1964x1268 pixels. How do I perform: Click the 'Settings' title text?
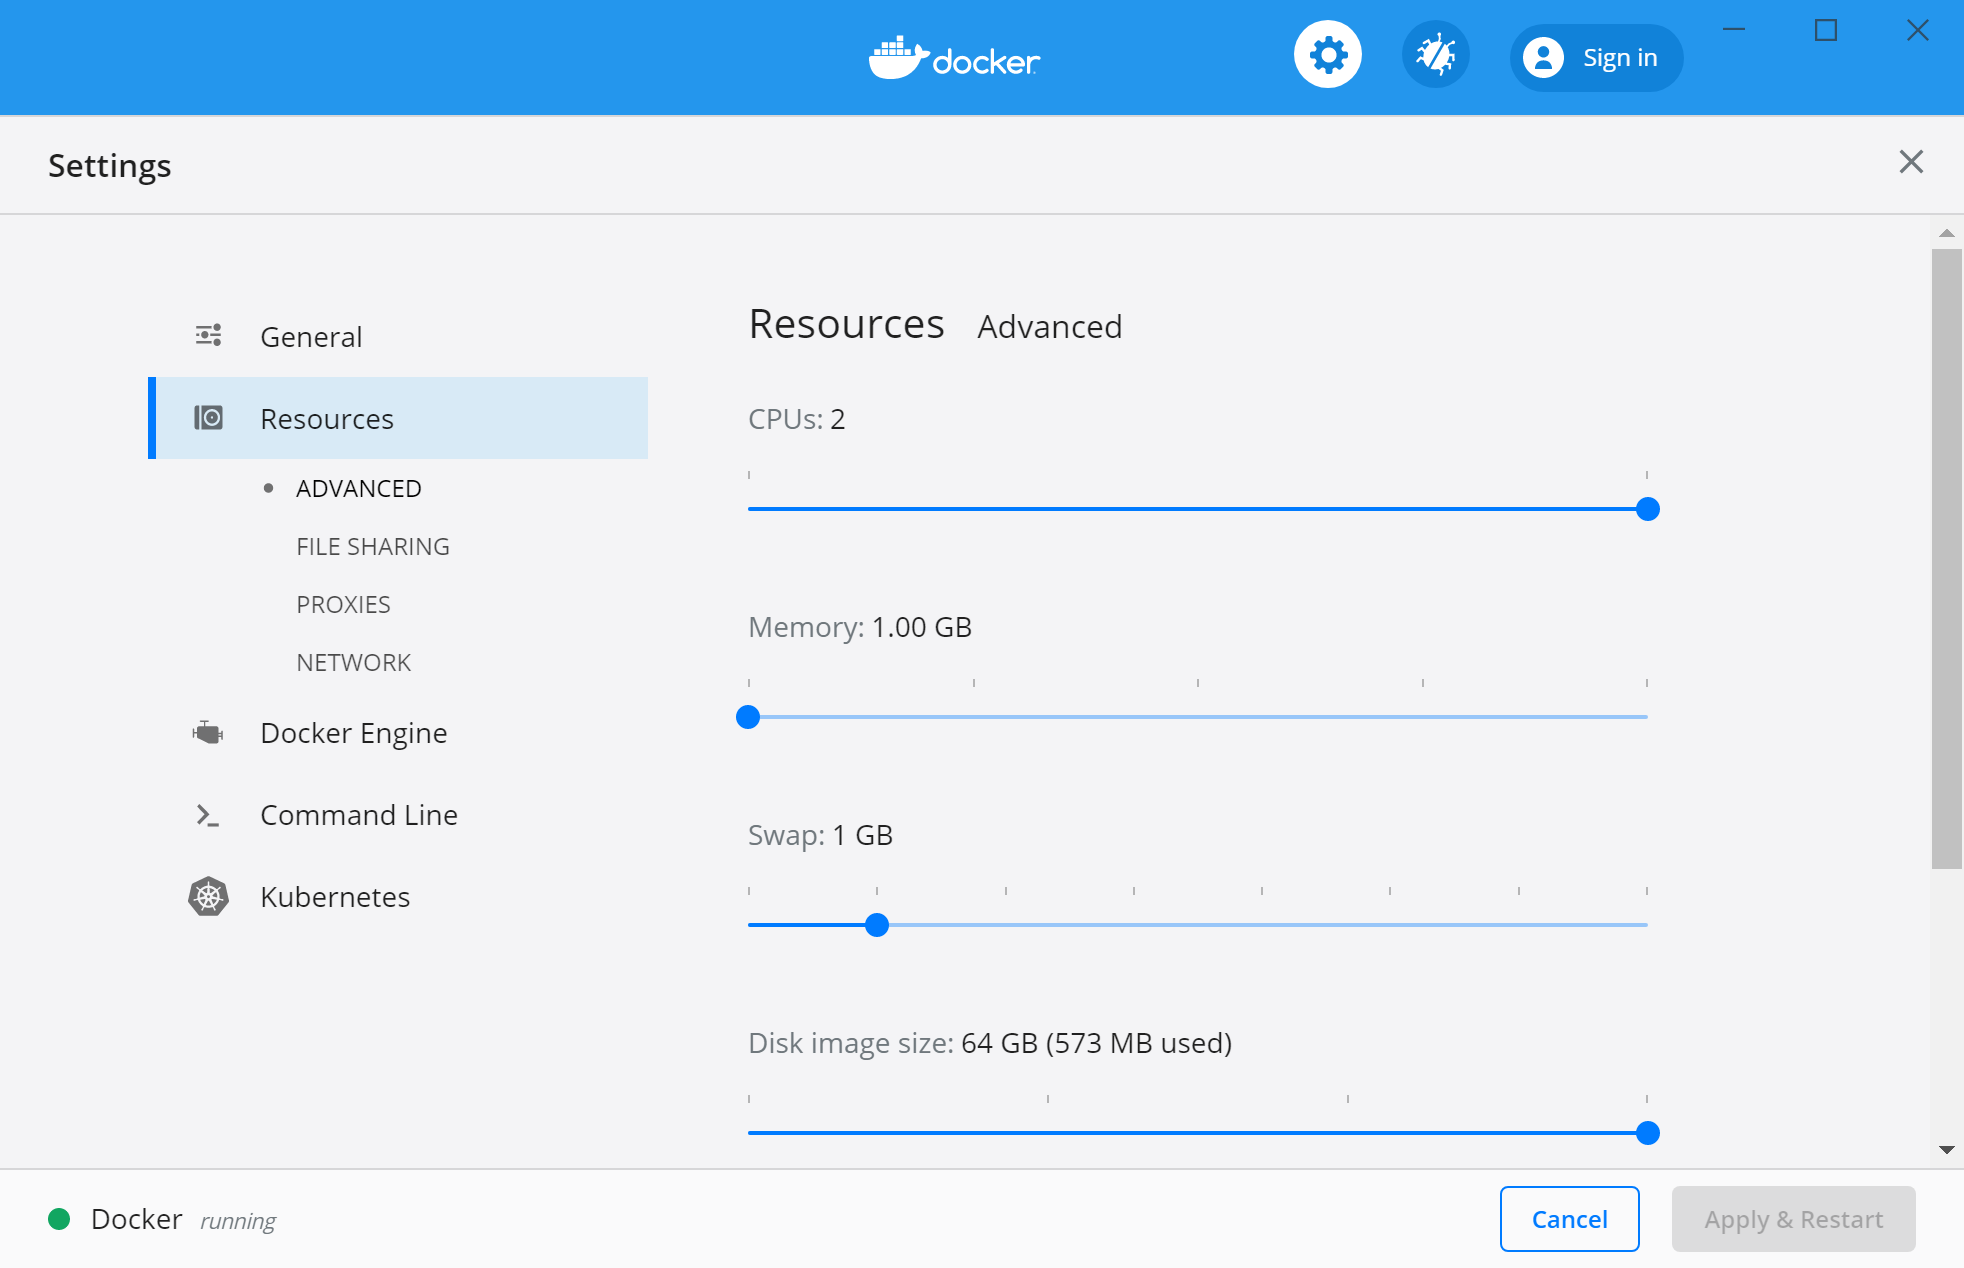(110, 165)
